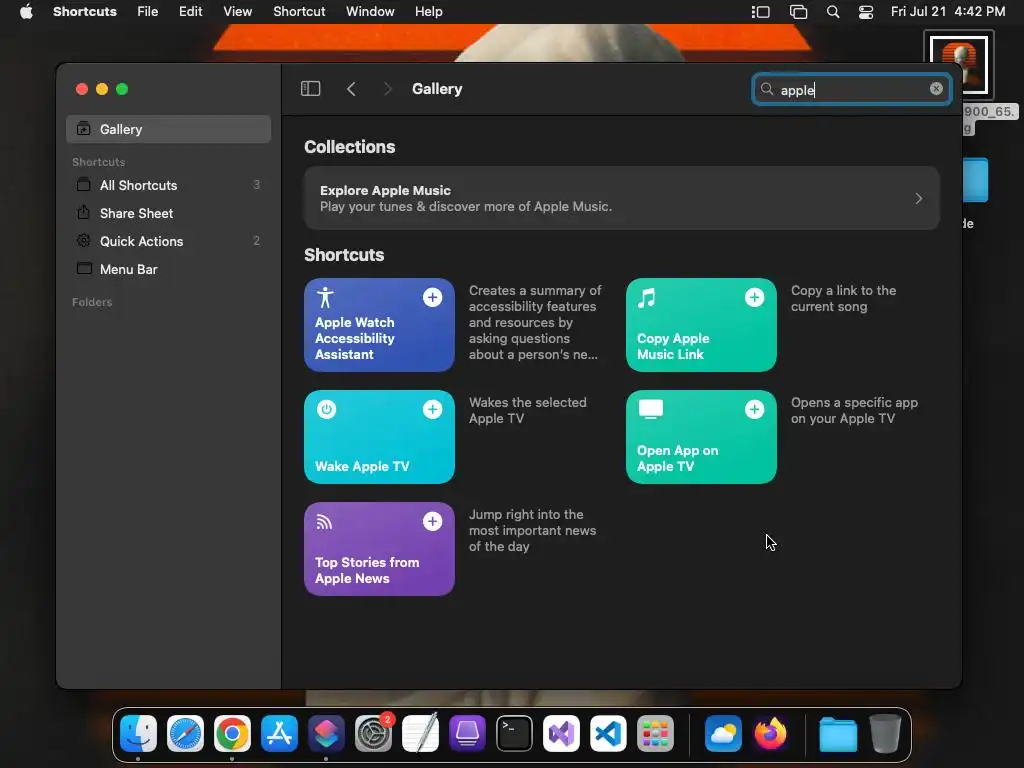Open the Help menu
Image resolution: width=1024 pixels, height=768 pixels.
pos(428,12)
